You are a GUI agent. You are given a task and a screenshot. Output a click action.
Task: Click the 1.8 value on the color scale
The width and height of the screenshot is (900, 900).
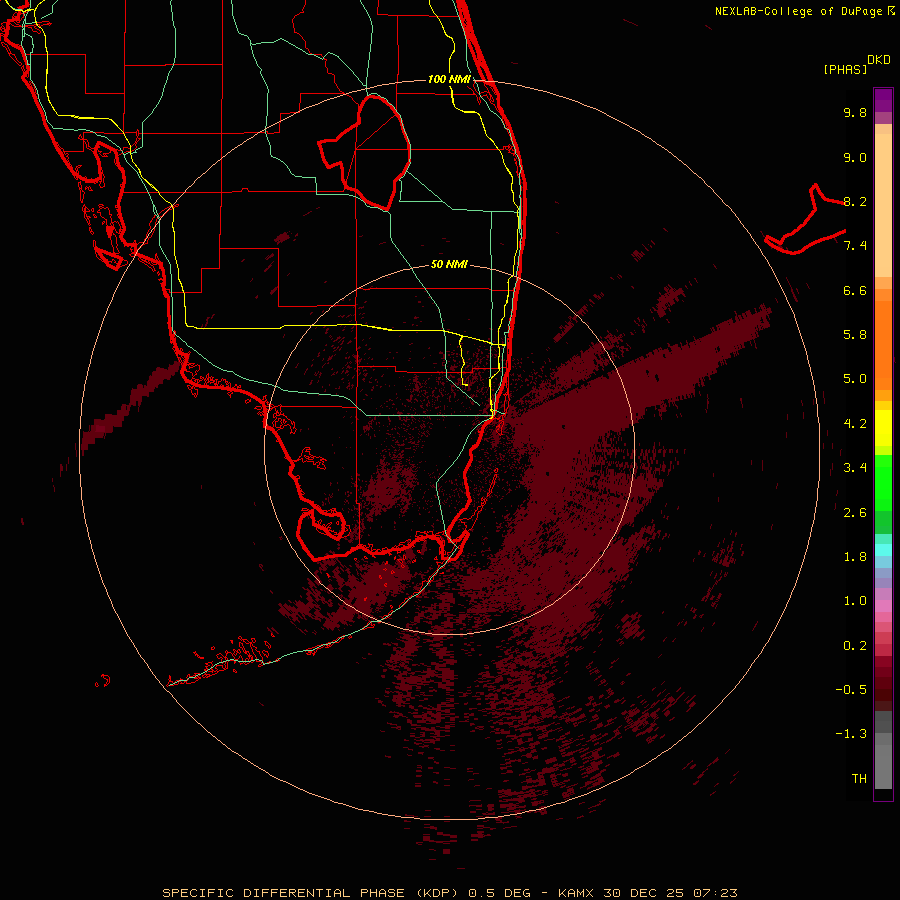tap(855, 557)
